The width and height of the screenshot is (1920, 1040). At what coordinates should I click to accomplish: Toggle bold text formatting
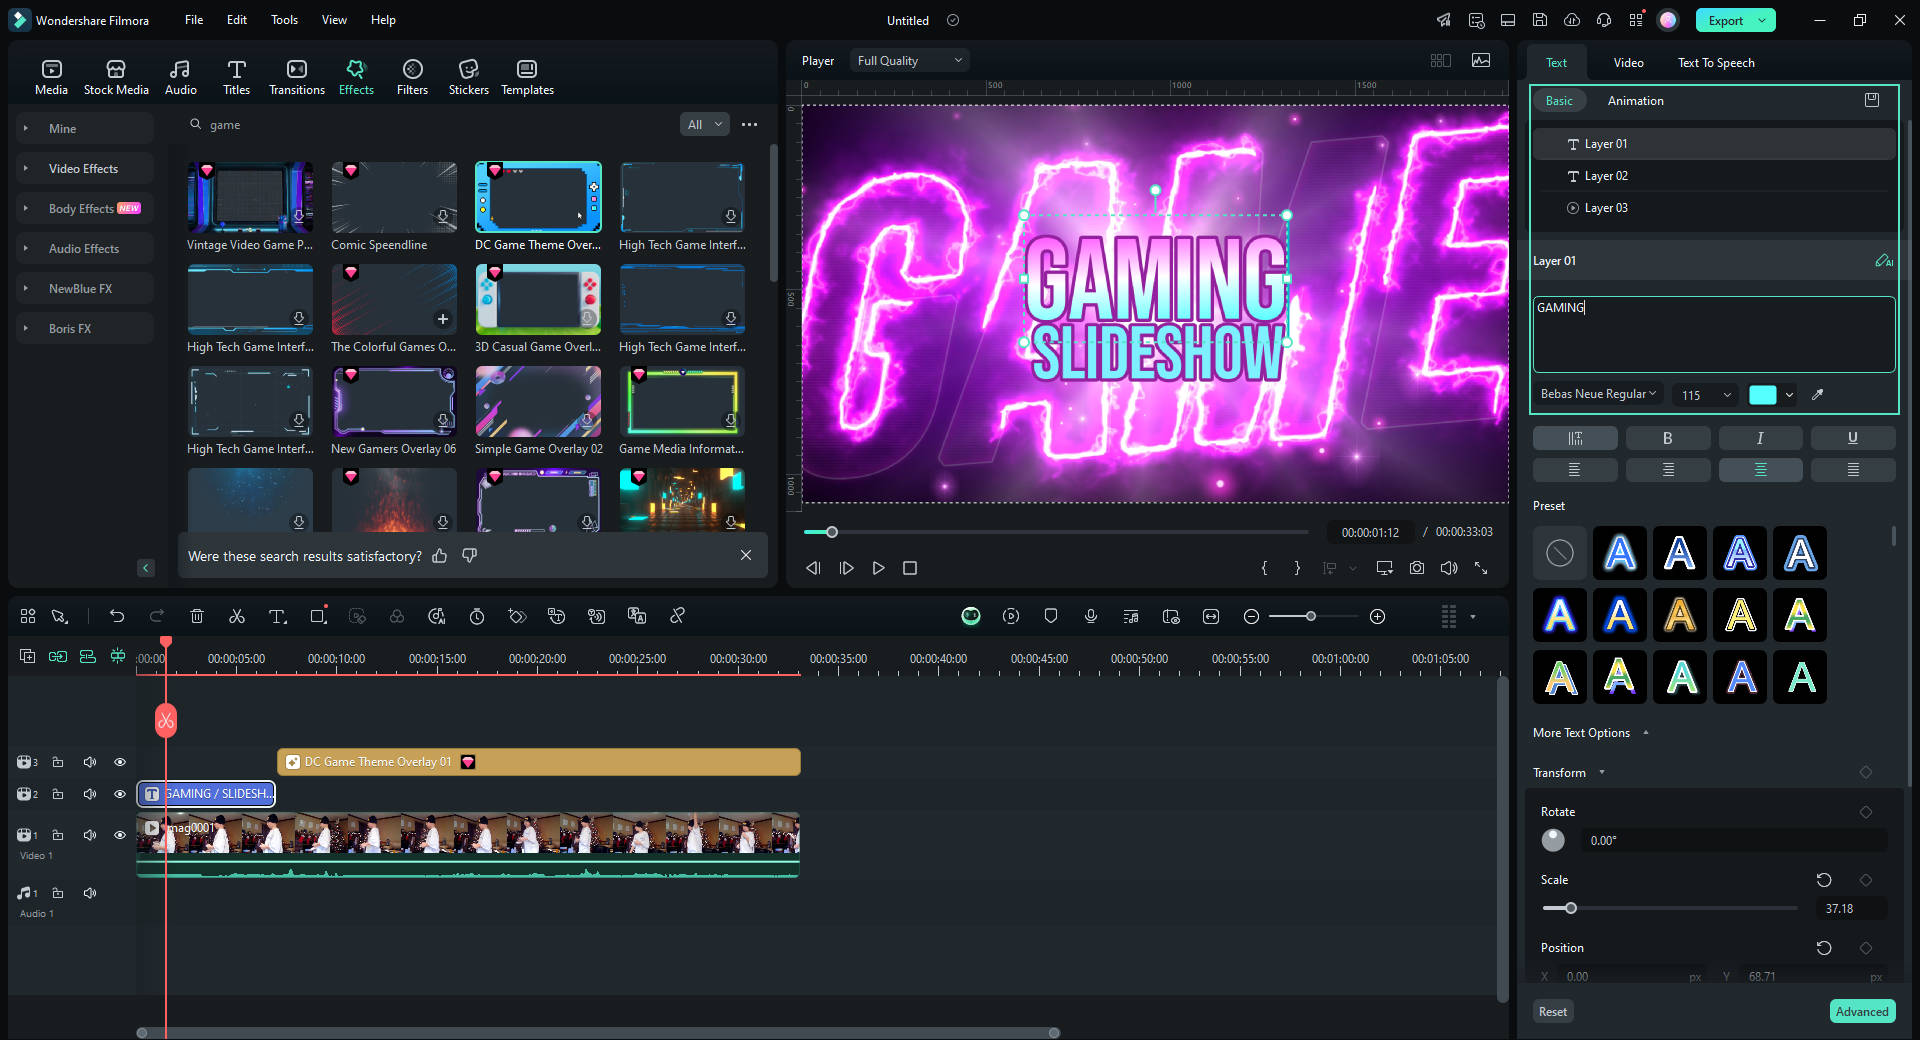point(1667,438)
